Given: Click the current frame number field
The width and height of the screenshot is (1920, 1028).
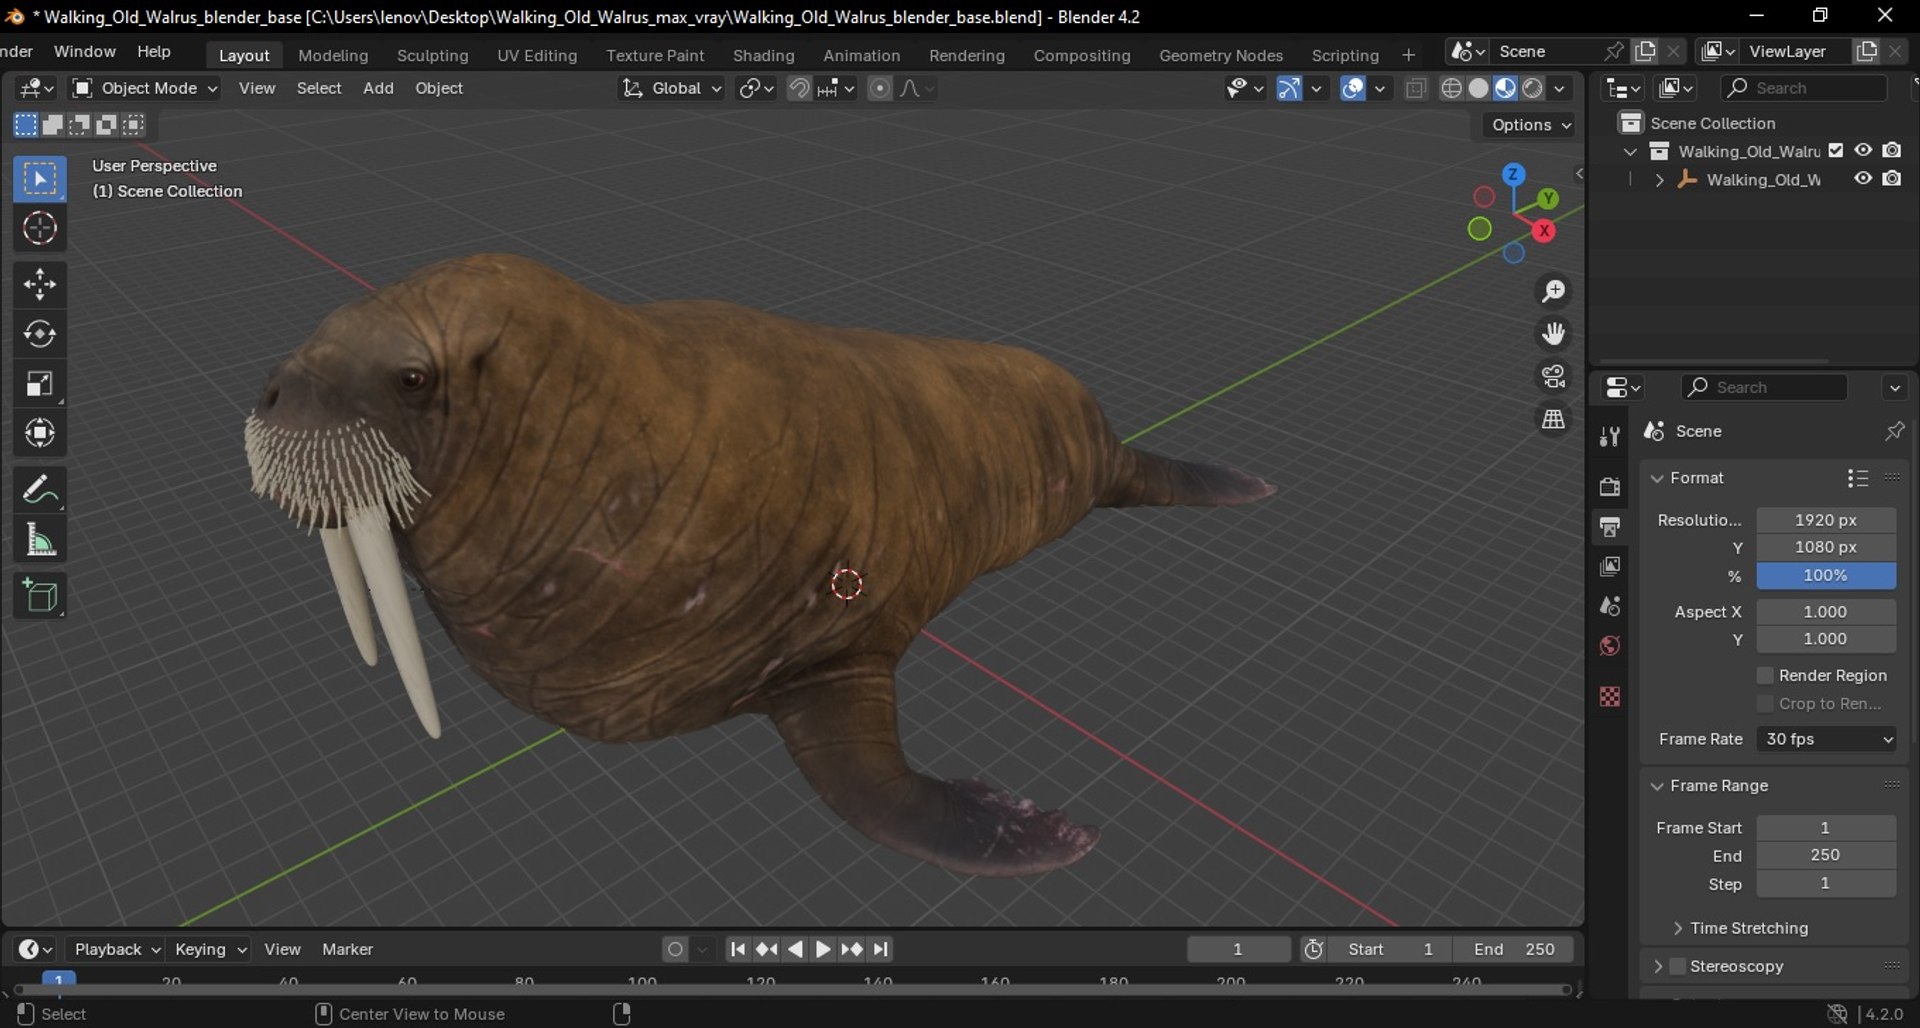Looking at the screenshot, I should tap(1238, 949).
